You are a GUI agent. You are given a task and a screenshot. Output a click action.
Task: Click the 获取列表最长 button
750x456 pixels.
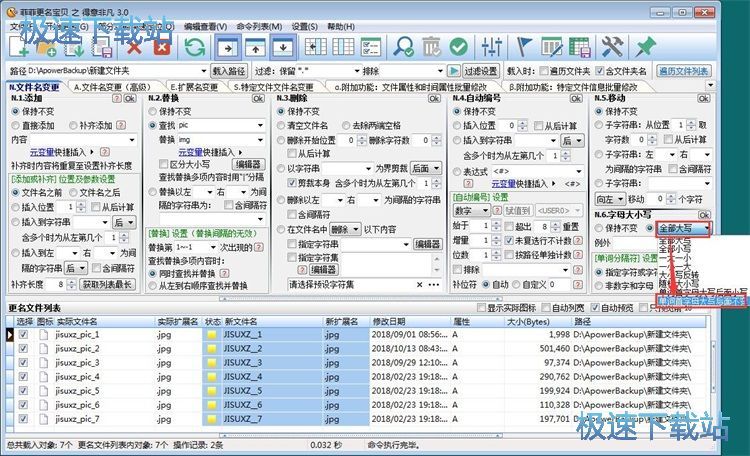click(107, 284)
